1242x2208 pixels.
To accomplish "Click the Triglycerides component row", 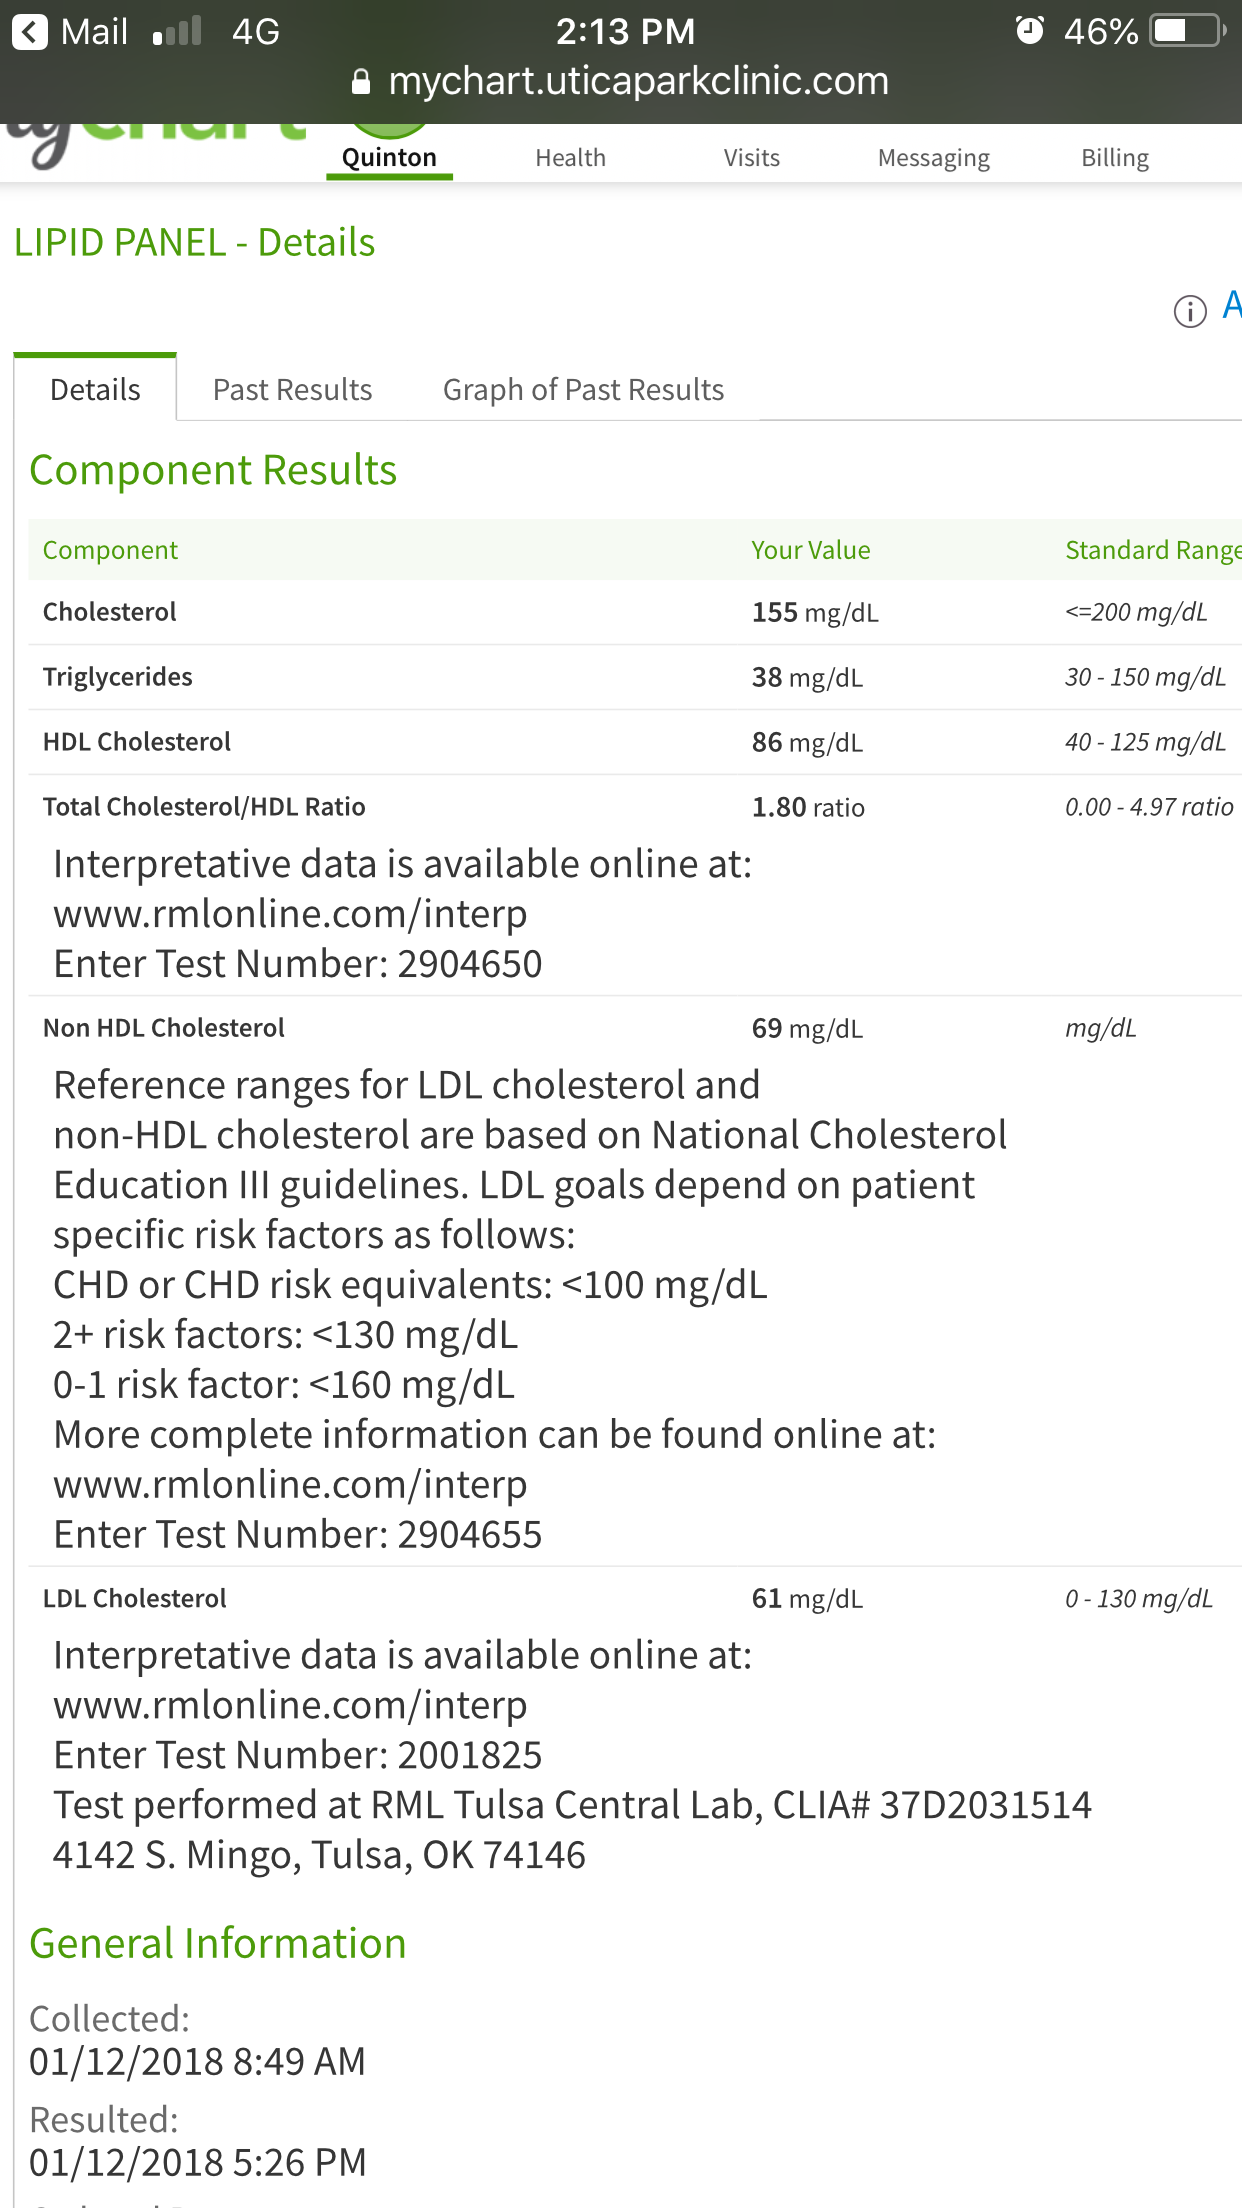I will [x=118, y=677].
